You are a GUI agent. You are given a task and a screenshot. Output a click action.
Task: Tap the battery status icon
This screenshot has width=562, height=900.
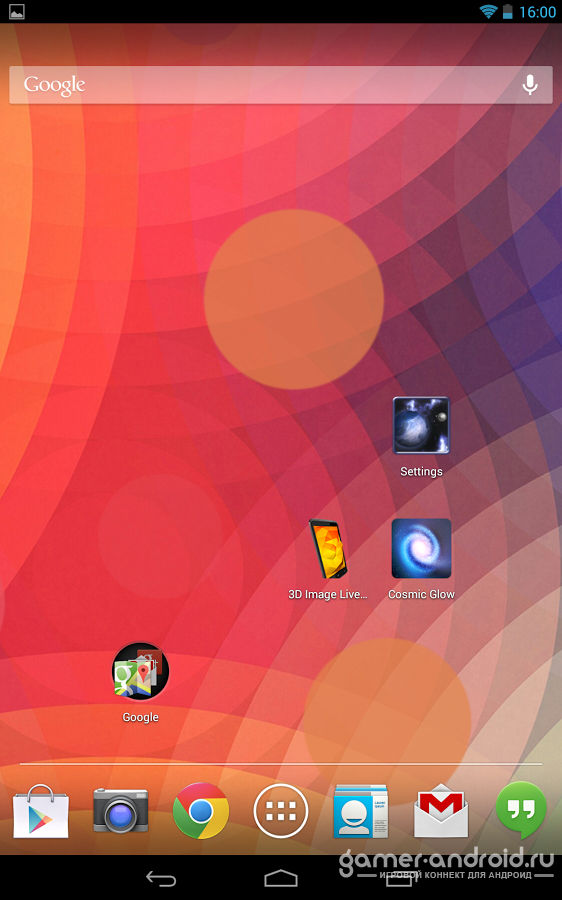507,11
